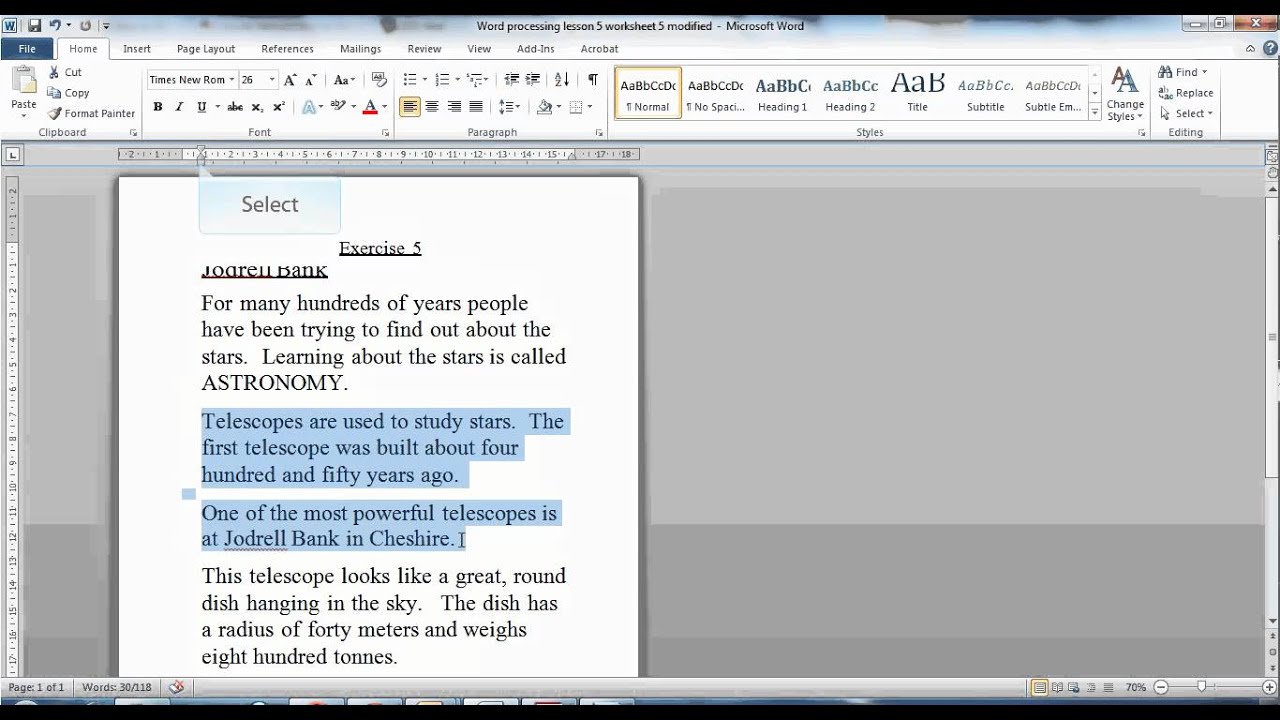1280x720 pixels.
Task: Click Replace in the Editing group
Action: 1186,93
